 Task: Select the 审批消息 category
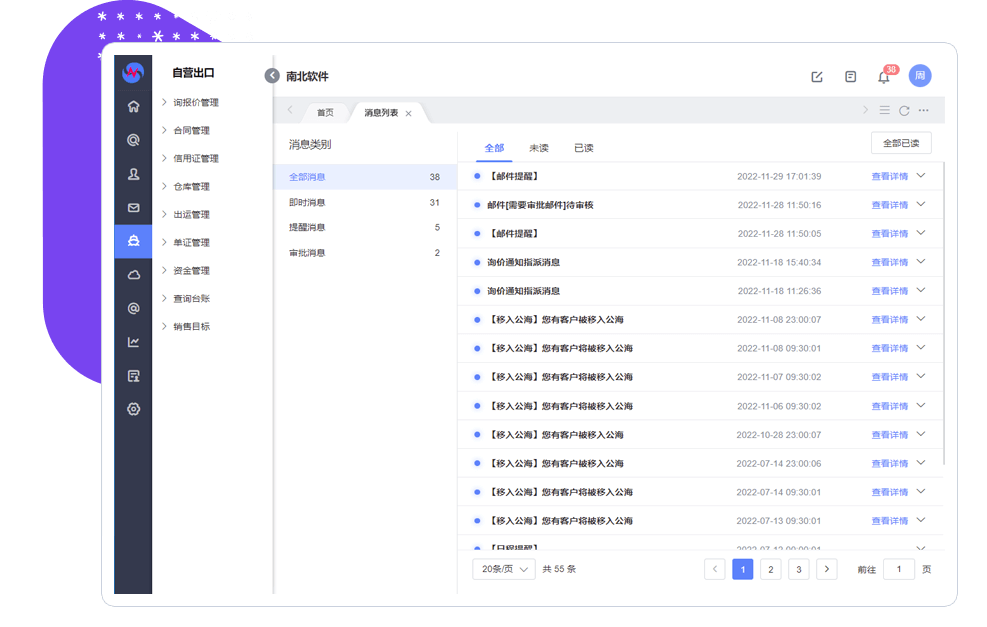pos(307,253)
